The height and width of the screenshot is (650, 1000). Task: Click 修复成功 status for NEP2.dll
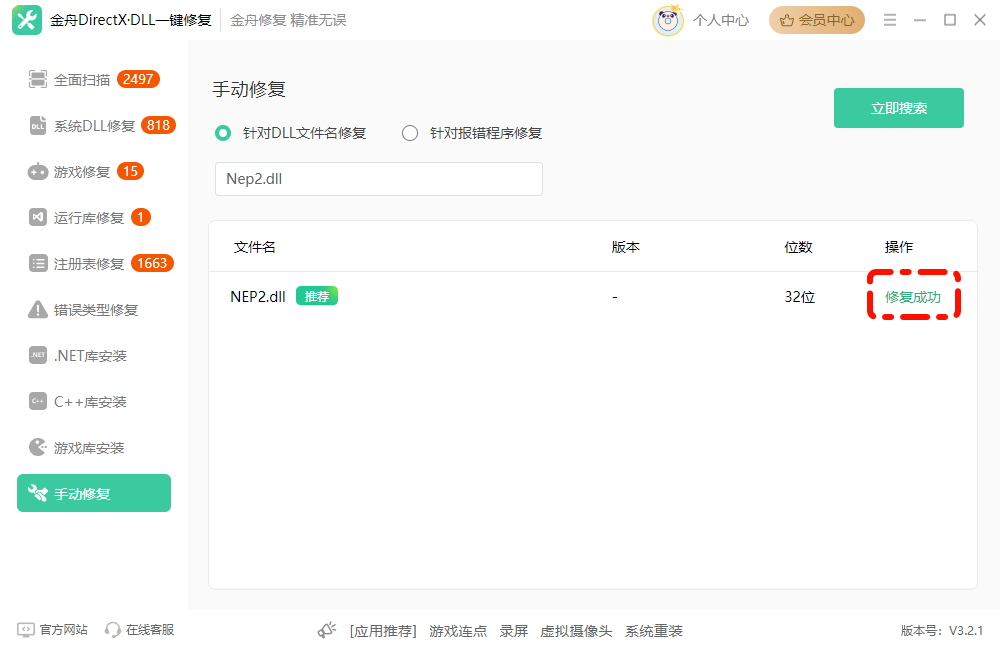pos(913,297)
